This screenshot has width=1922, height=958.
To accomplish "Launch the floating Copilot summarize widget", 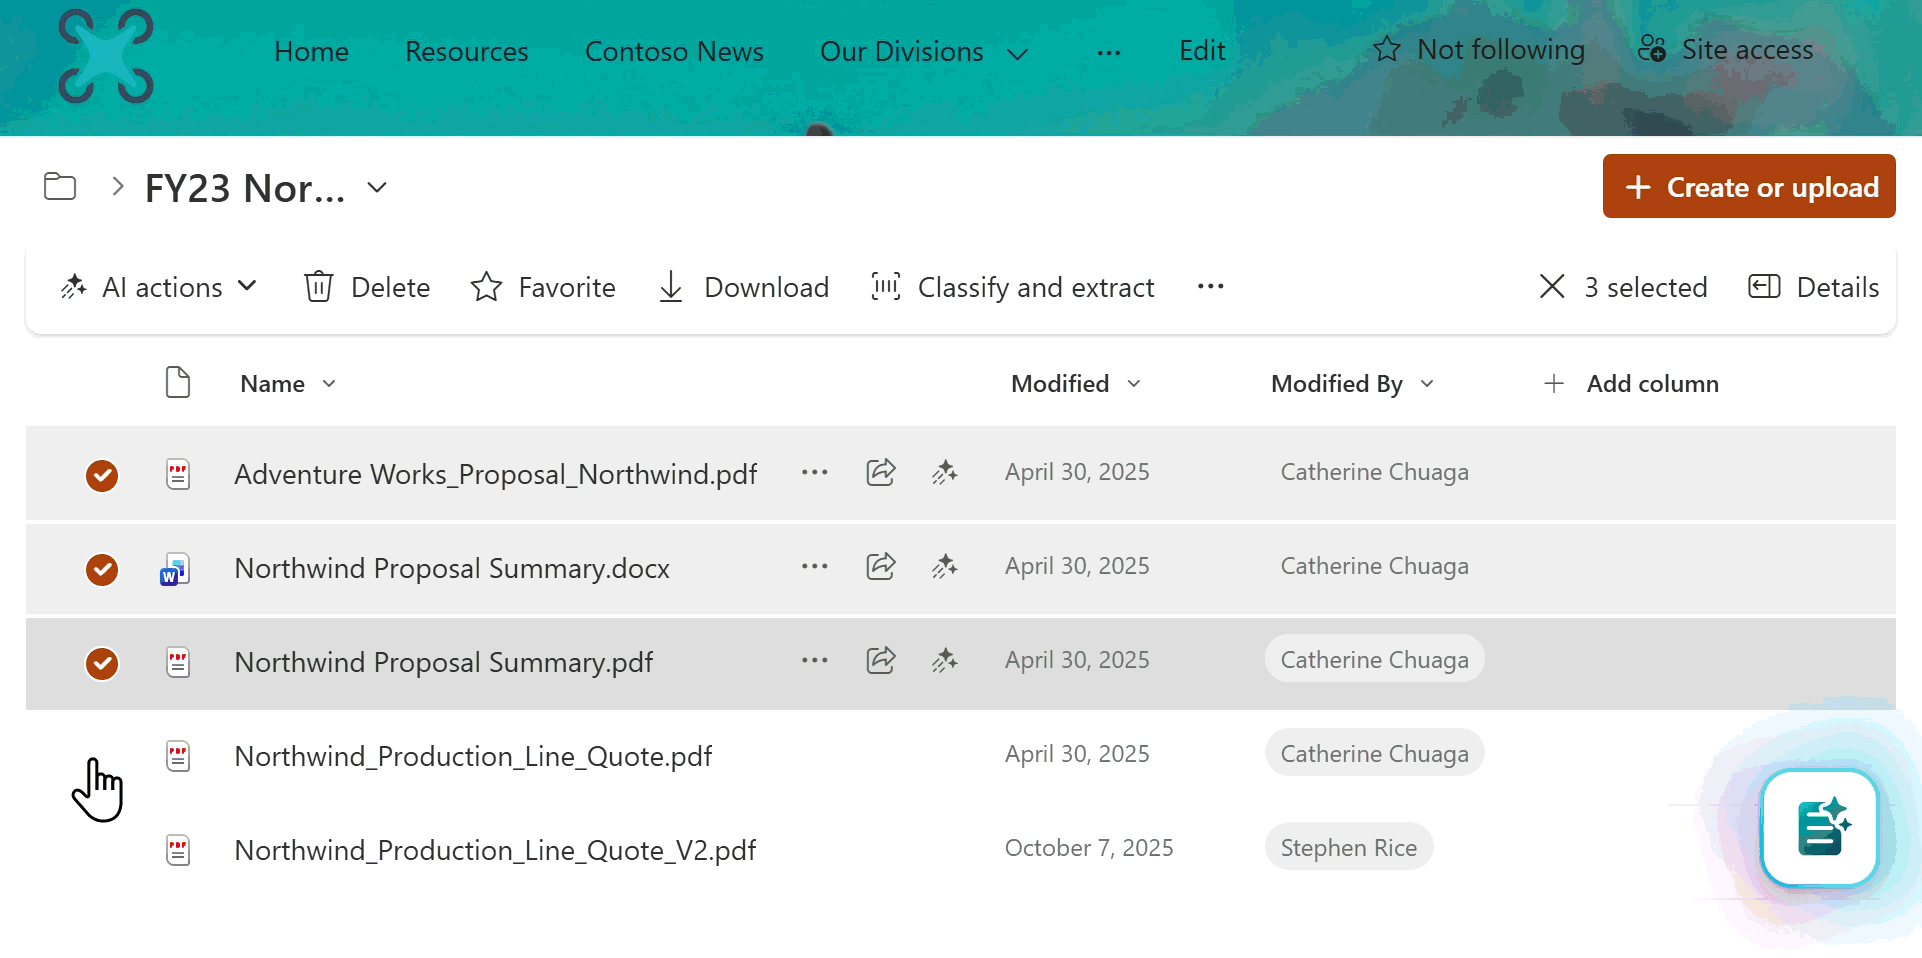I will point(1820,828).
